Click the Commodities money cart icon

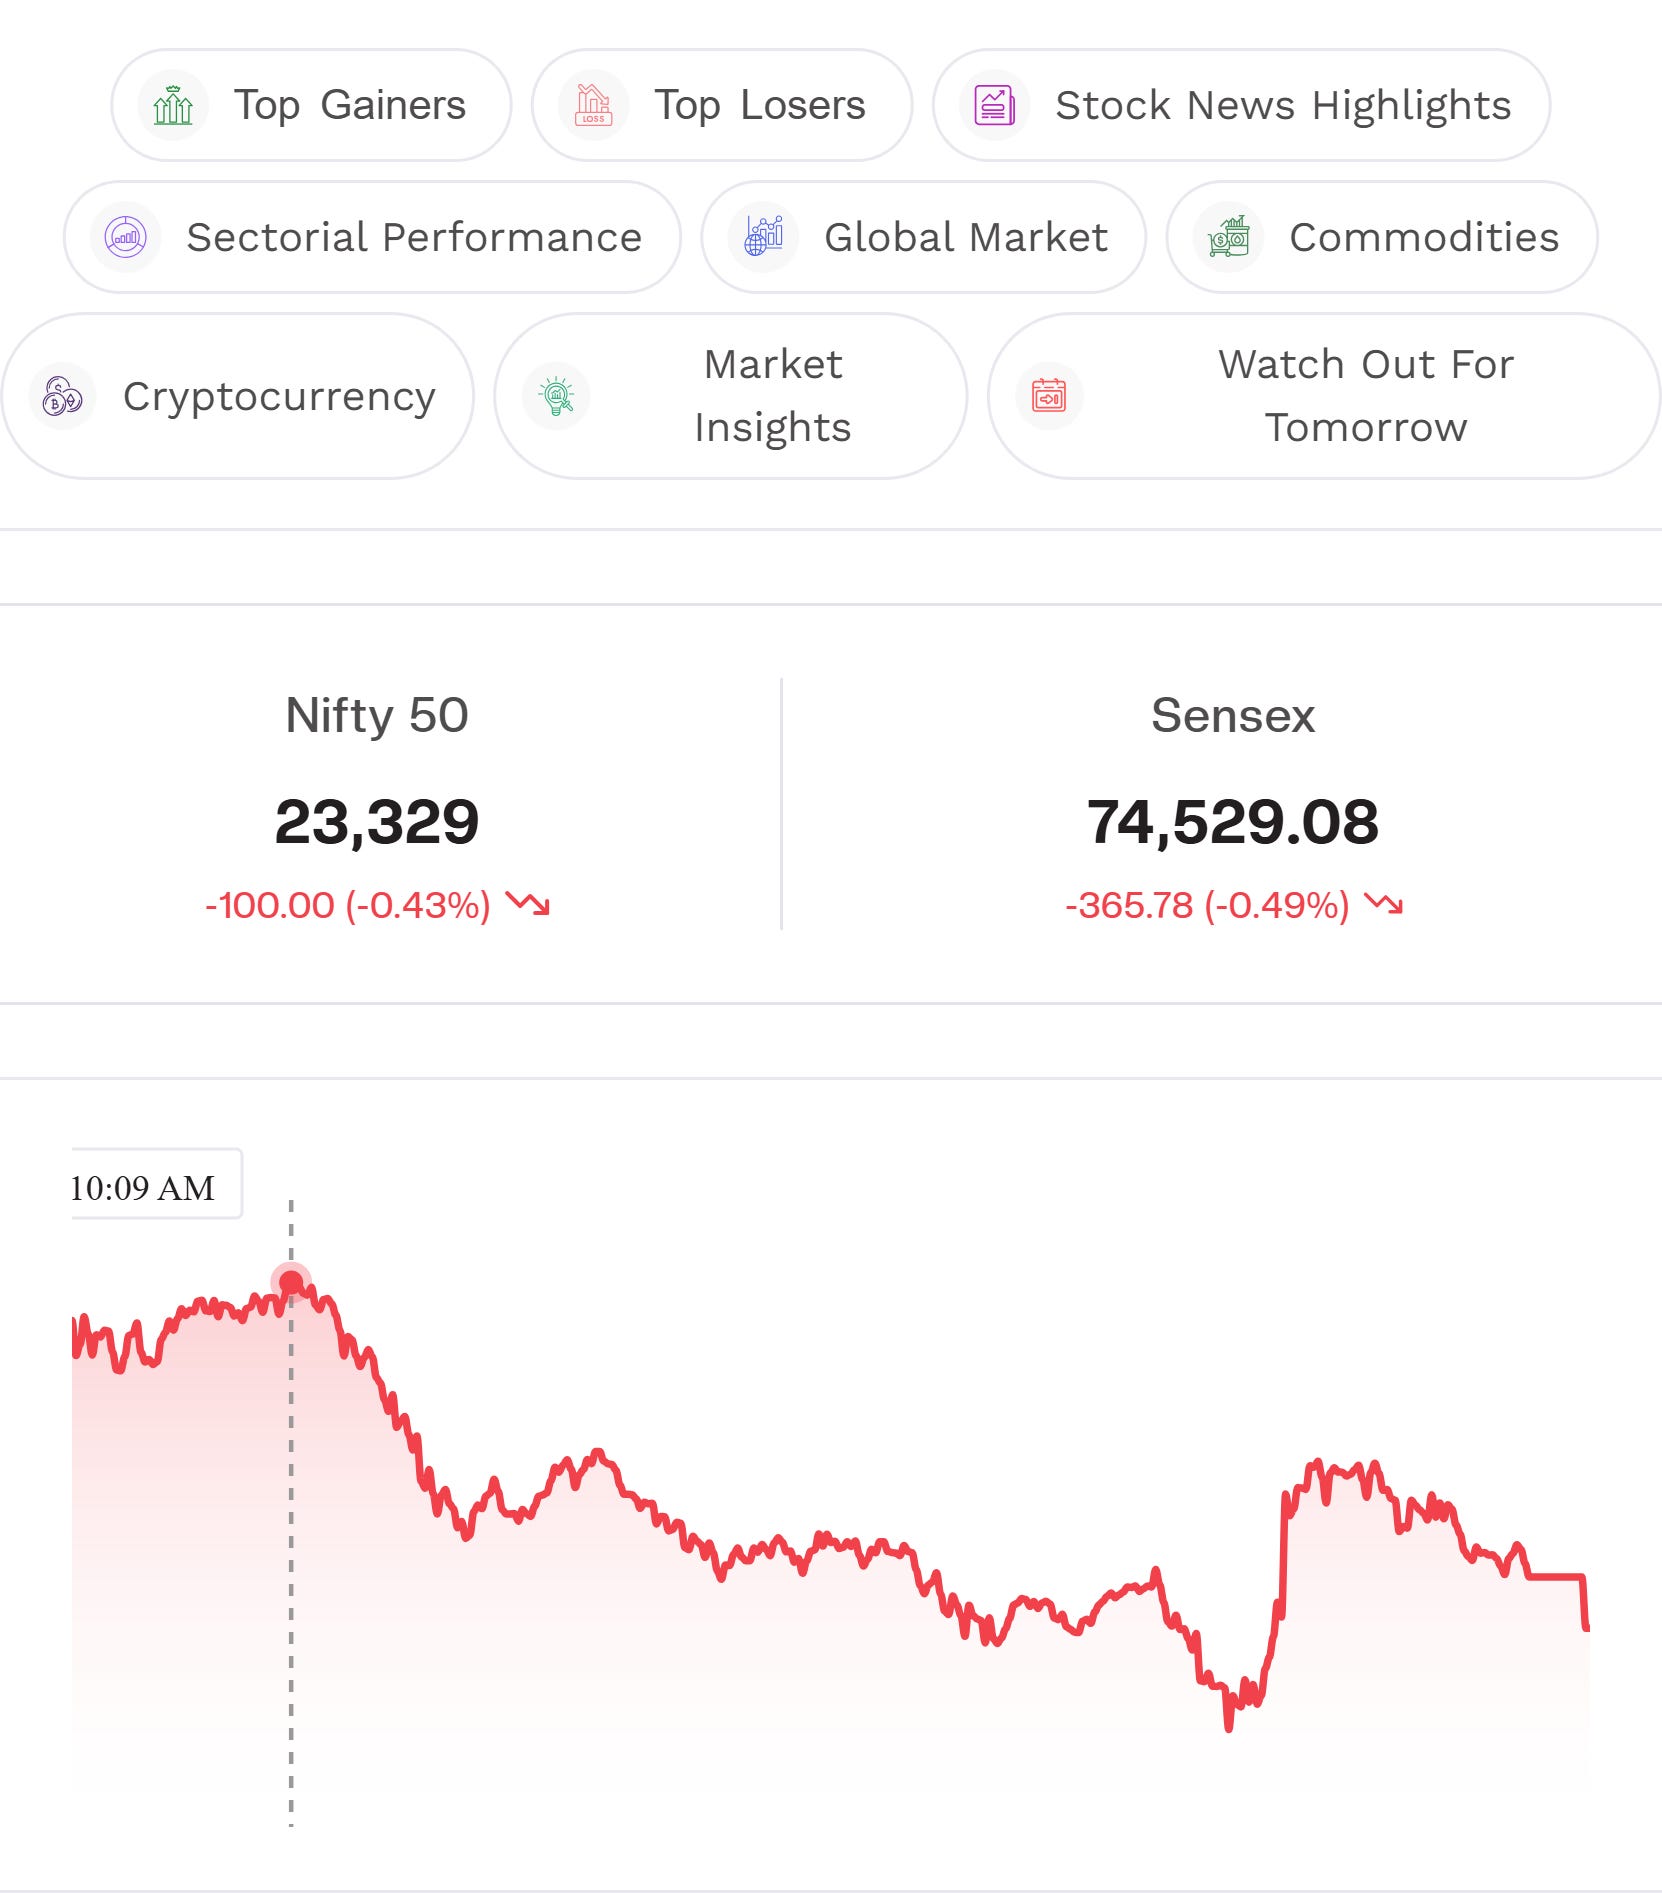(x=1229, y=237)
